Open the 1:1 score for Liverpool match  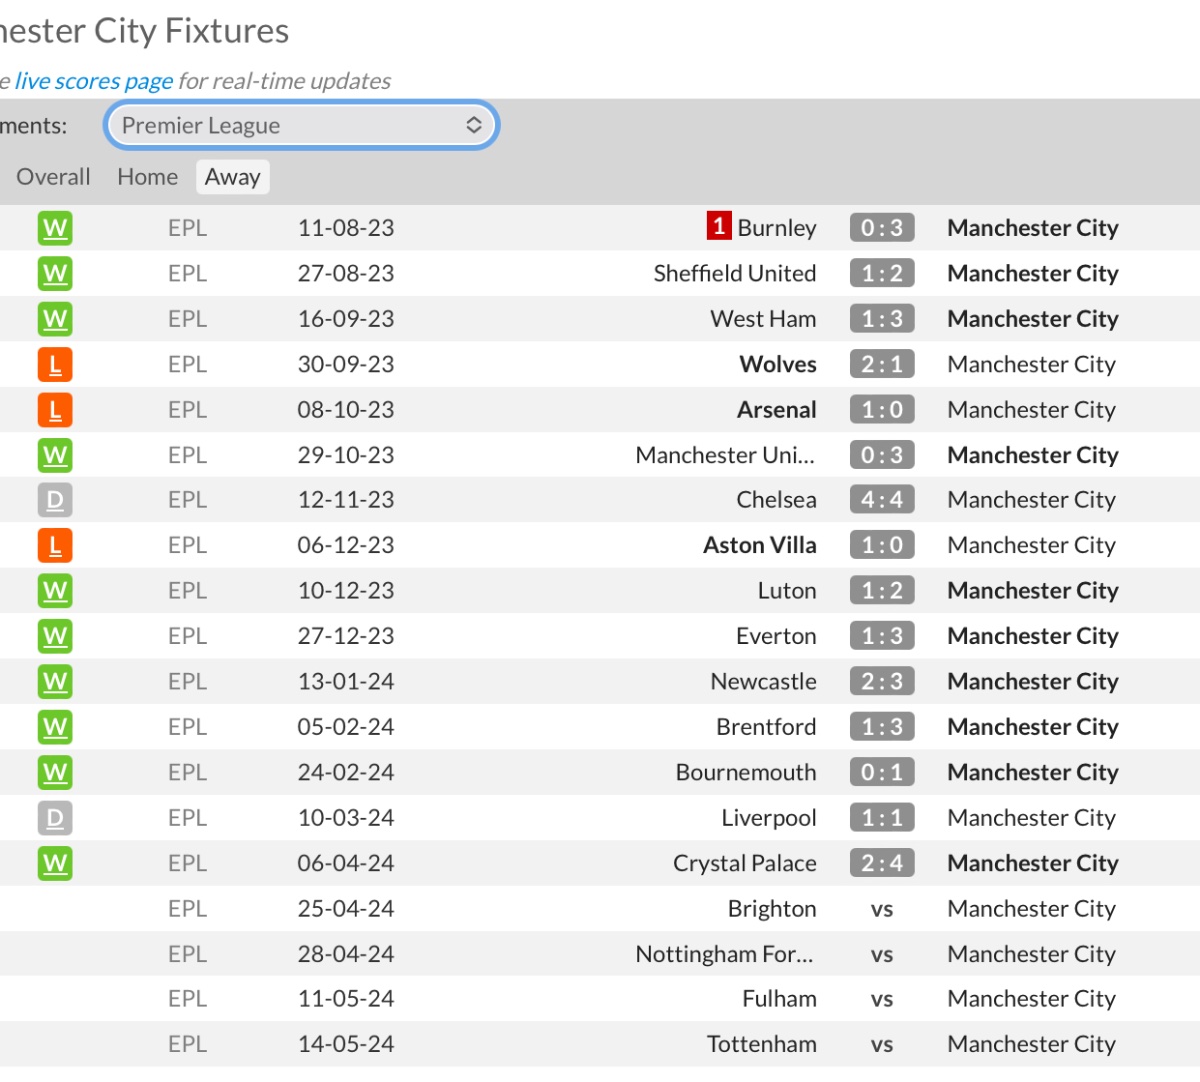(x=882, y=818)
